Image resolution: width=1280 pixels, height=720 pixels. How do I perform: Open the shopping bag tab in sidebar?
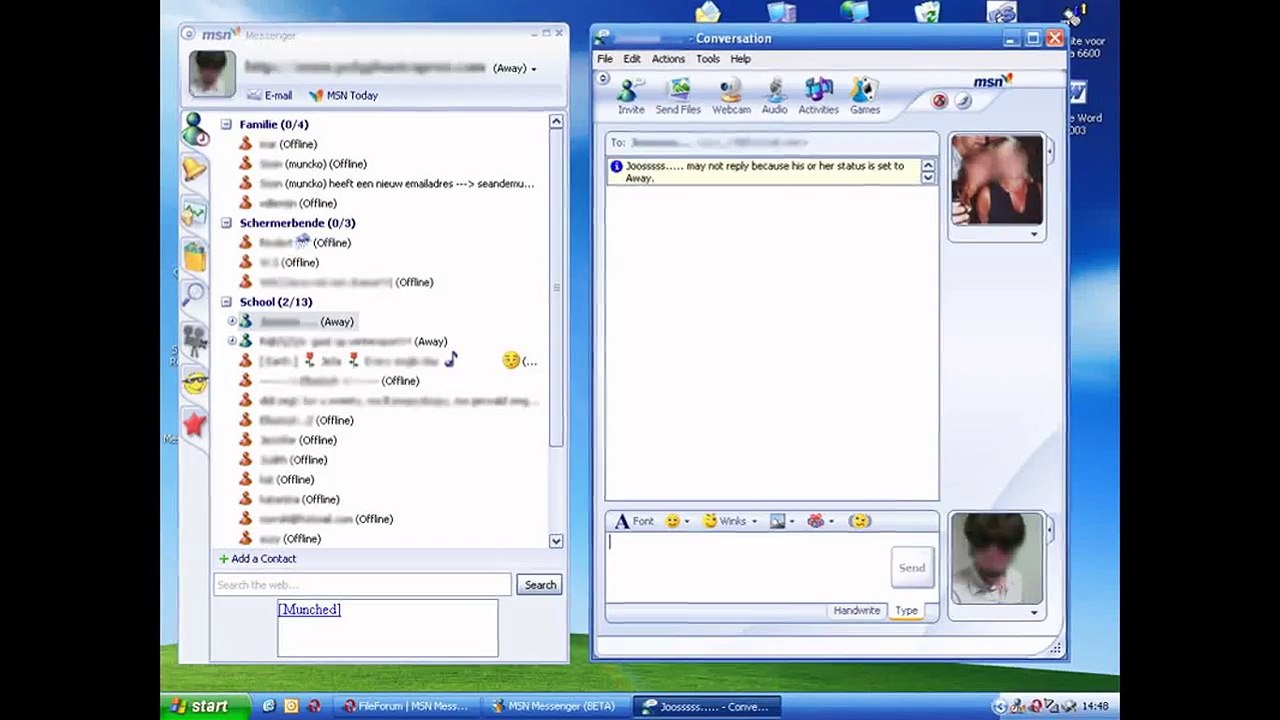(x=194, y=256)
